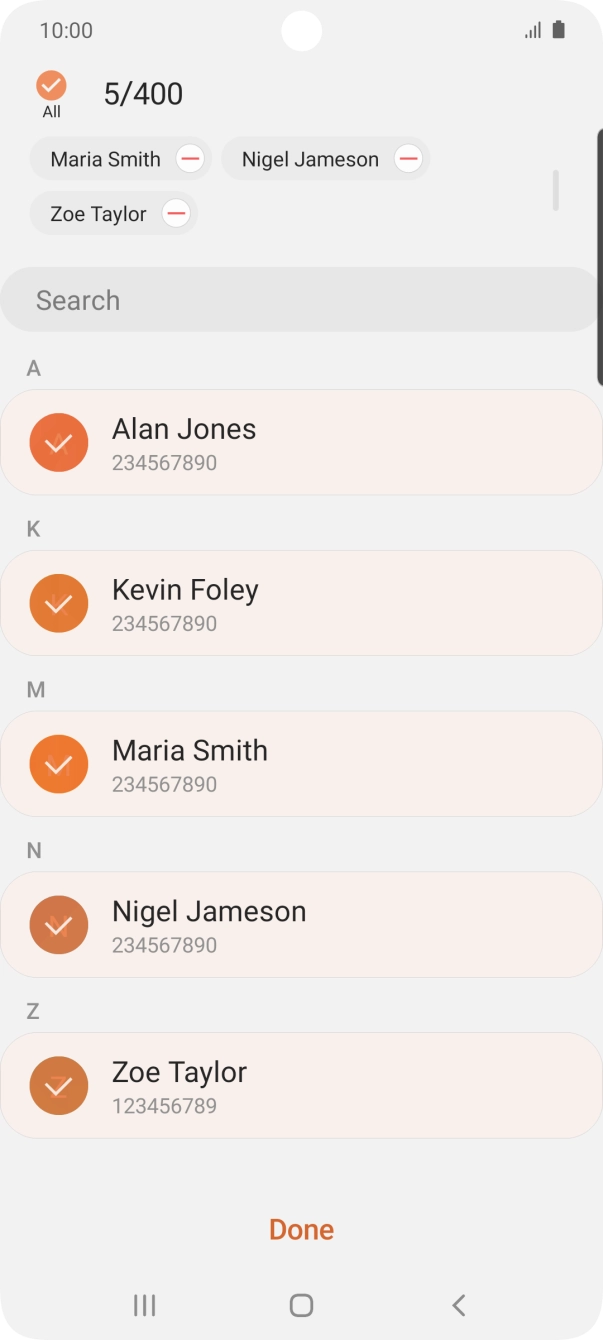Tap the Alan Jones contact name
603x1340 pixels.
click(184, 429)
